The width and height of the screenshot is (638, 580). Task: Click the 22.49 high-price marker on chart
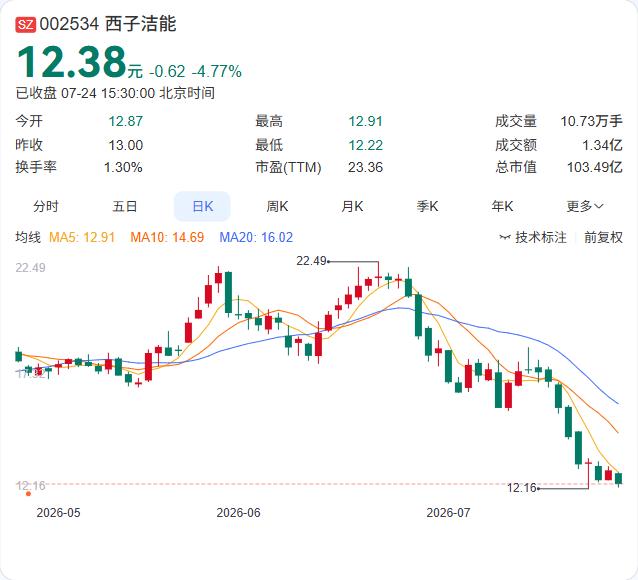[x=311, y=260]
